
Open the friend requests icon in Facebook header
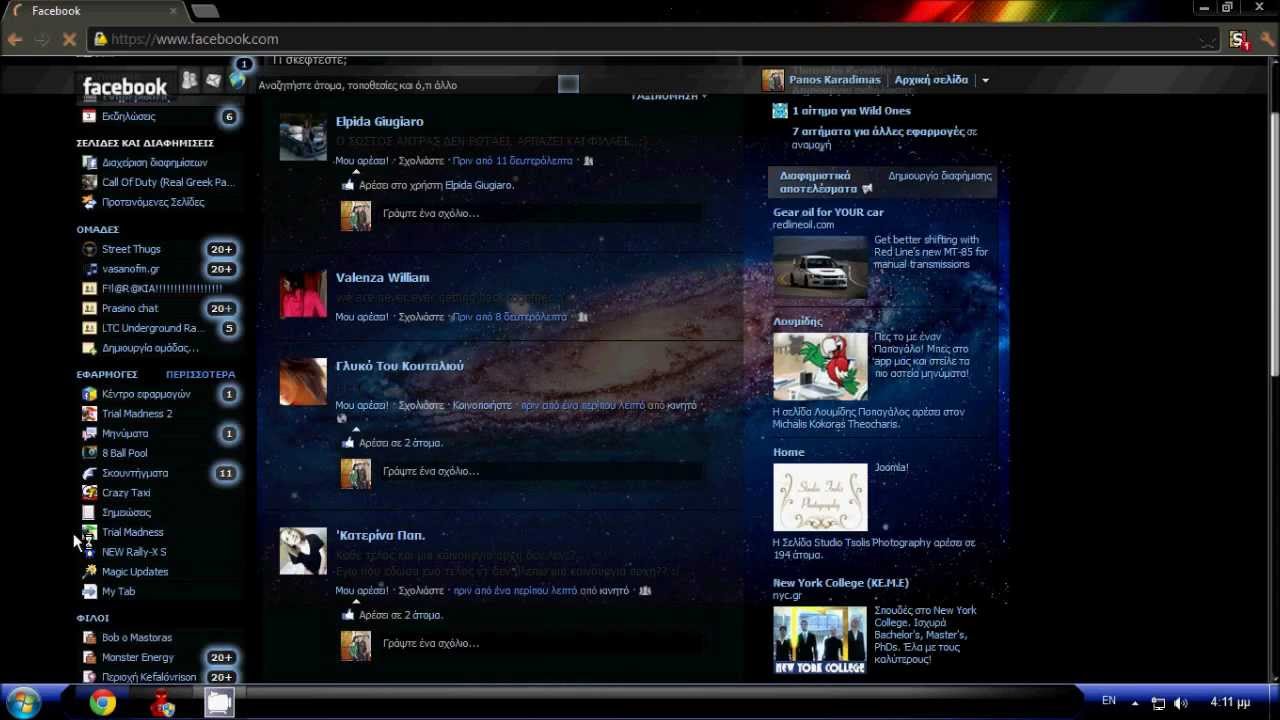click(x=189, y=80)
